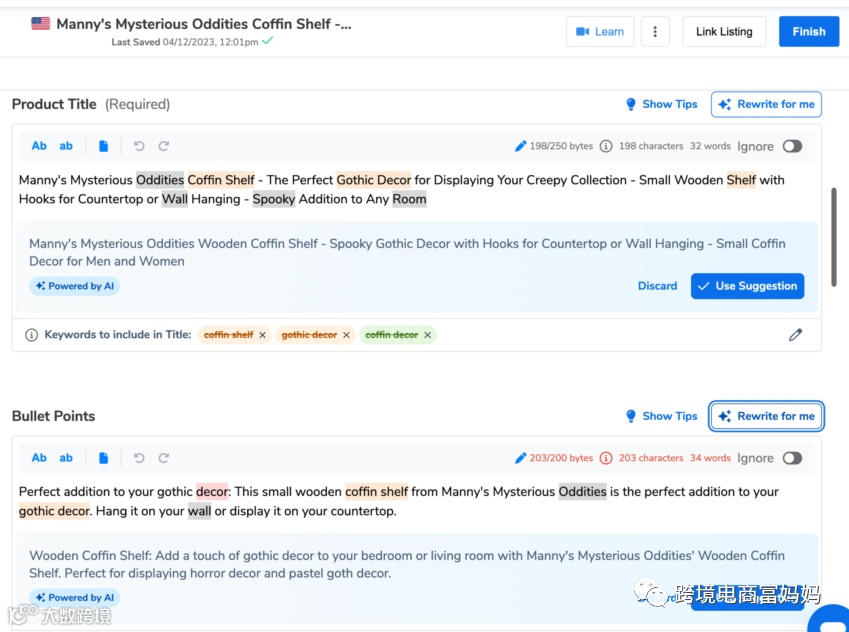Click the coffin decor keyword chip text
The height and width of the screenshot is (632, 849).
click(391, 335)
